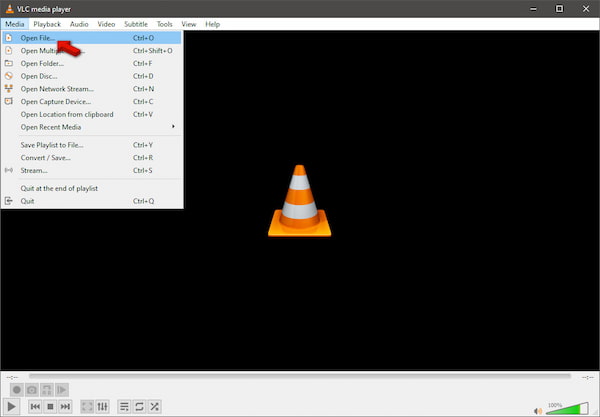This screenshot has height=417, width=600.
Task: Click the Record button
Action: pos(16,390)
